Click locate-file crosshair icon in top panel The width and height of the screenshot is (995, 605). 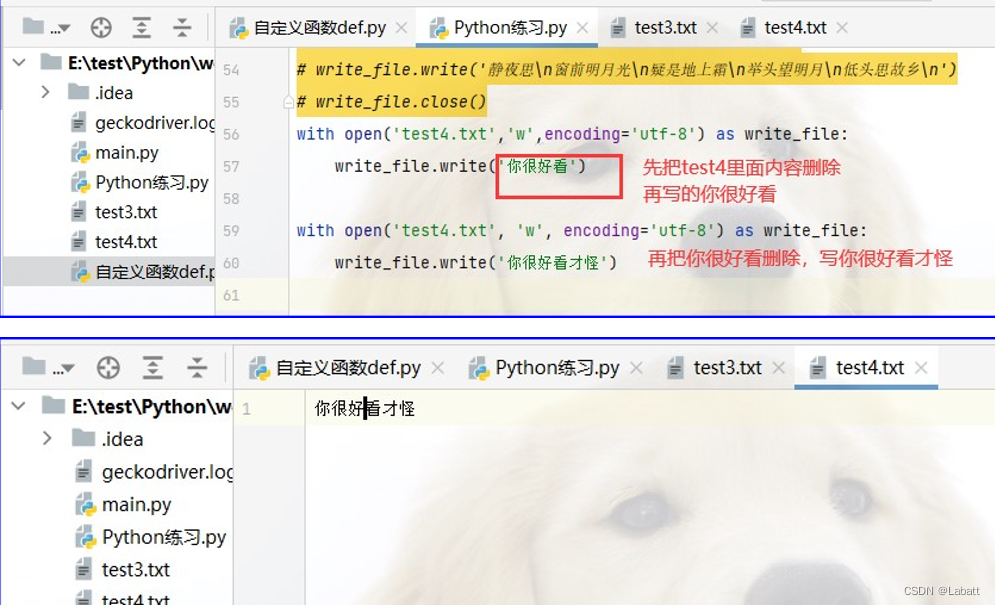(101, 27)
